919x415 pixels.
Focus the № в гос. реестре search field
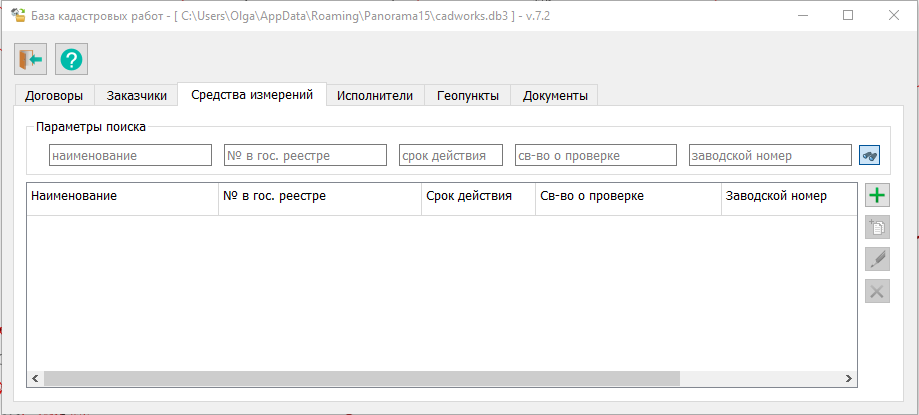click(305, 155)
